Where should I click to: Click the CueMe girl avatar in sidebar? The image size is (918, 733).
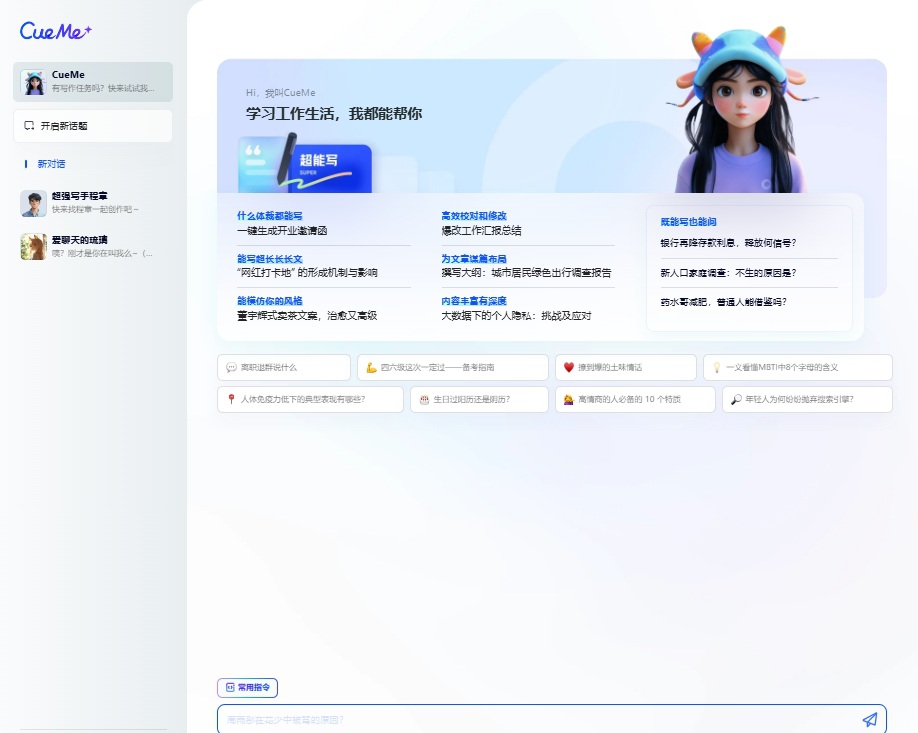click(x=34, y=82)
